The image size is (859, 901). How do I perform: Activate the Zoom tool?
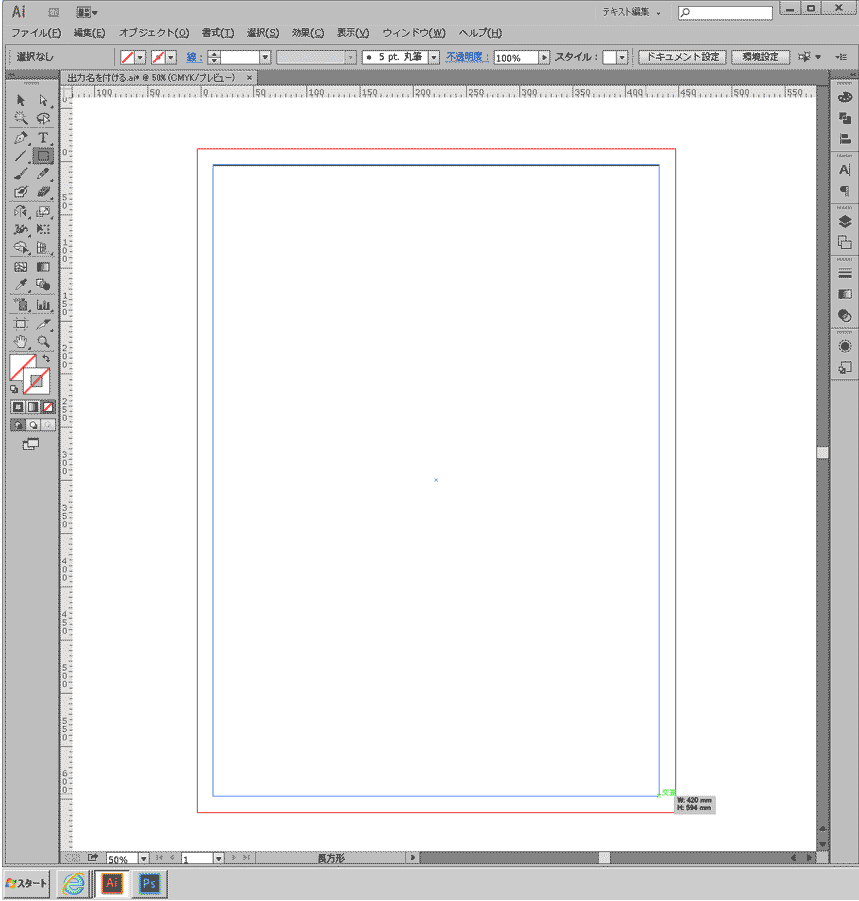tap(43, 341)
